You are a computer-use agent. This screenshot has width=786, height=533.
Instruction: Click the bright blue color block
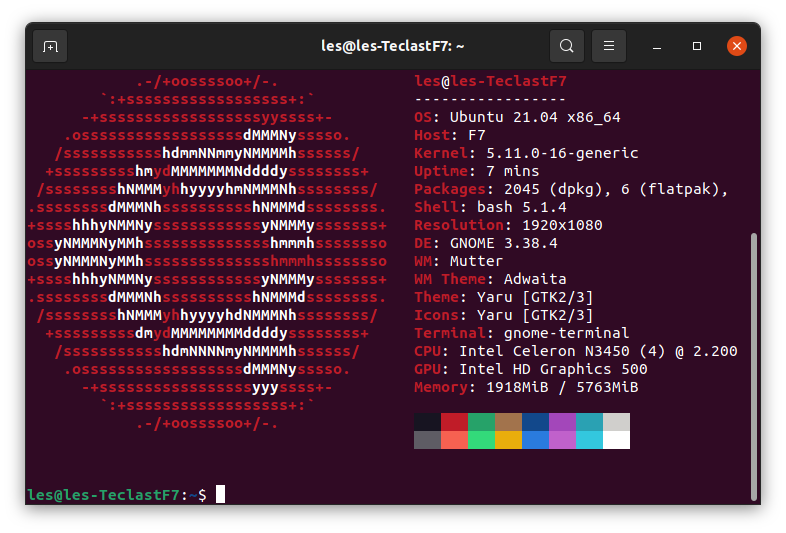point(536,440)
